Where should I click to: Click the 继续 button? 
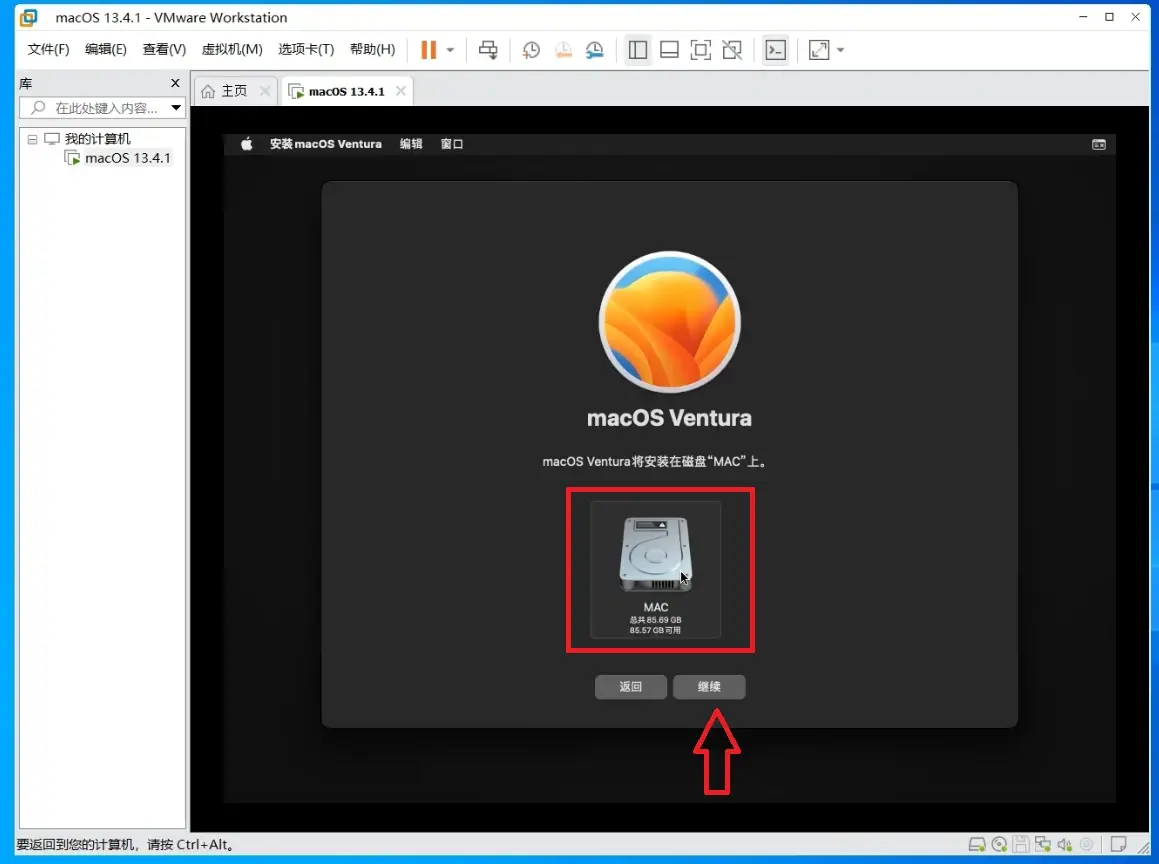point(709,687)
